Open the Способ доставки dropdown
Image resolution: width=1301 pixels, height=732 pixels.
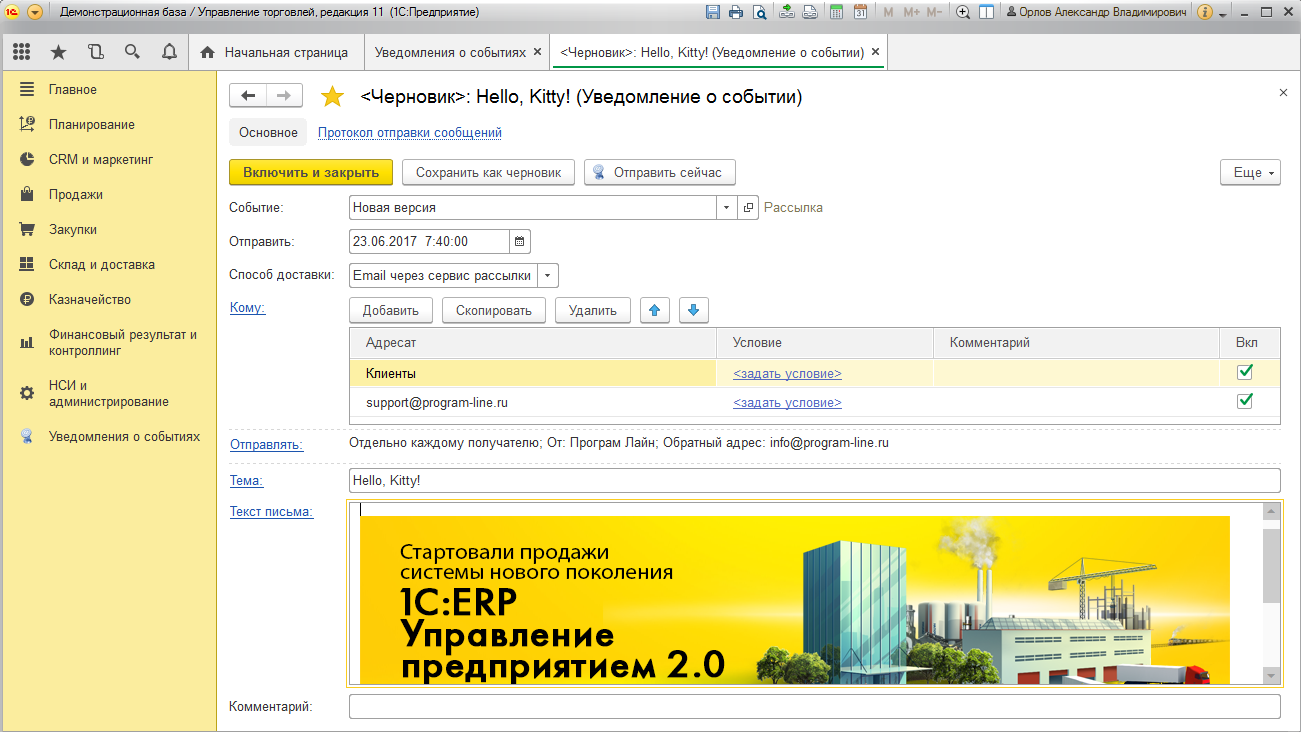546,275
